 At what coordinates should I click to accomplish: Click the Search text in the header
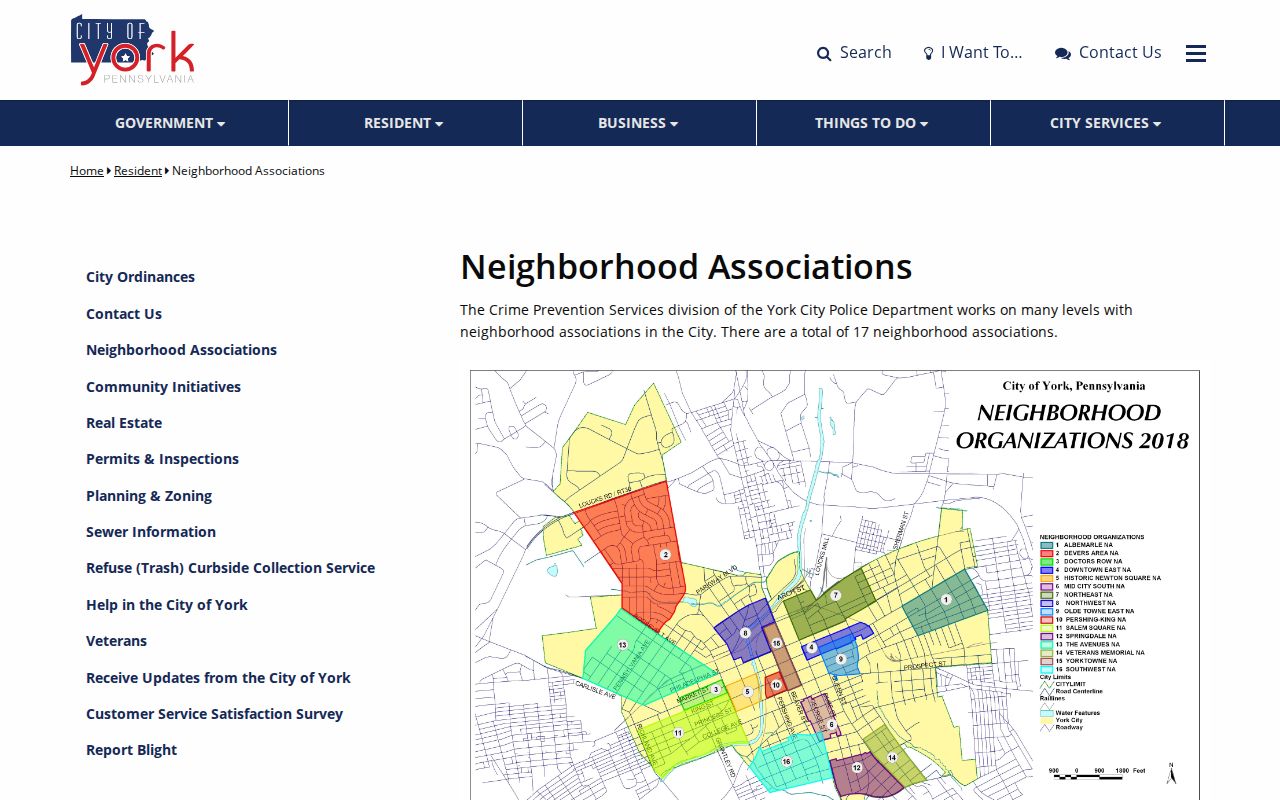865,53
